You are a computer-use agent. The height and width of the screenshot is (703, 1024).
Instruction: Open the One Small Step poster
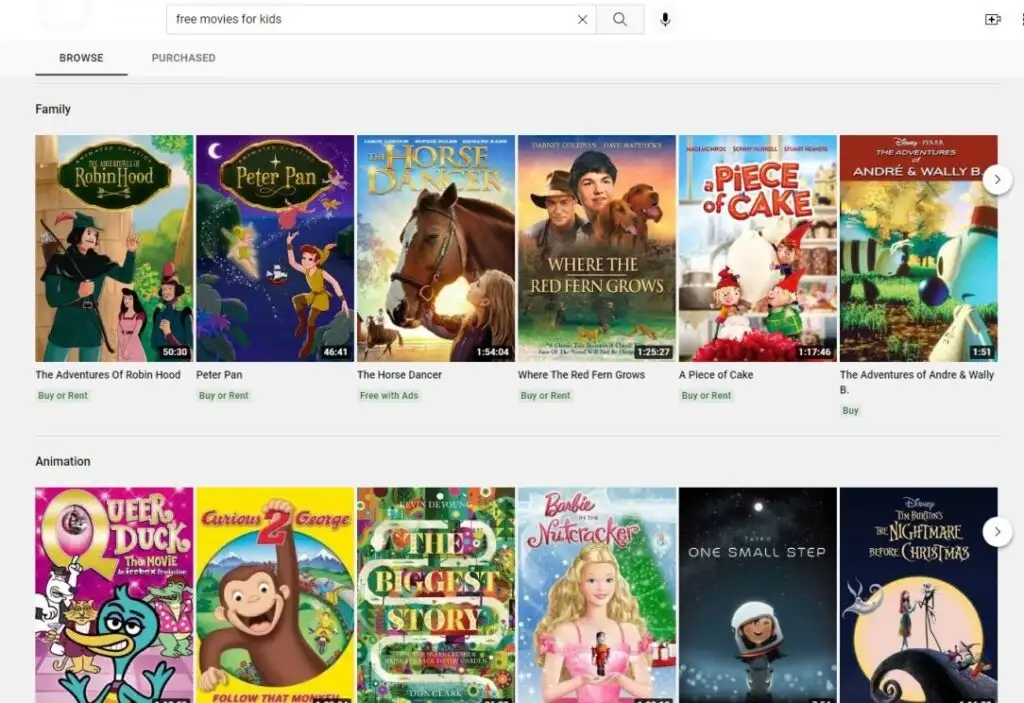click(758, 595)
